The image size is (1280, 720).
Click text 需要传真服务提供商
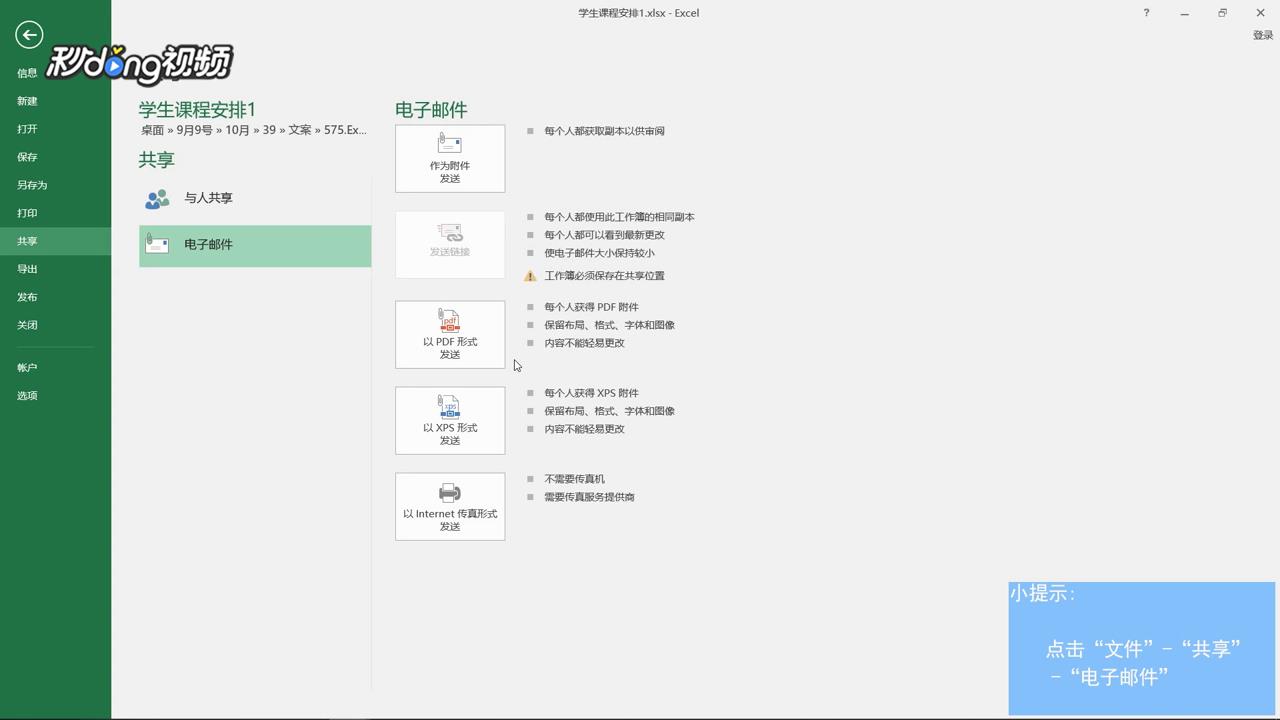click(589, 497)
